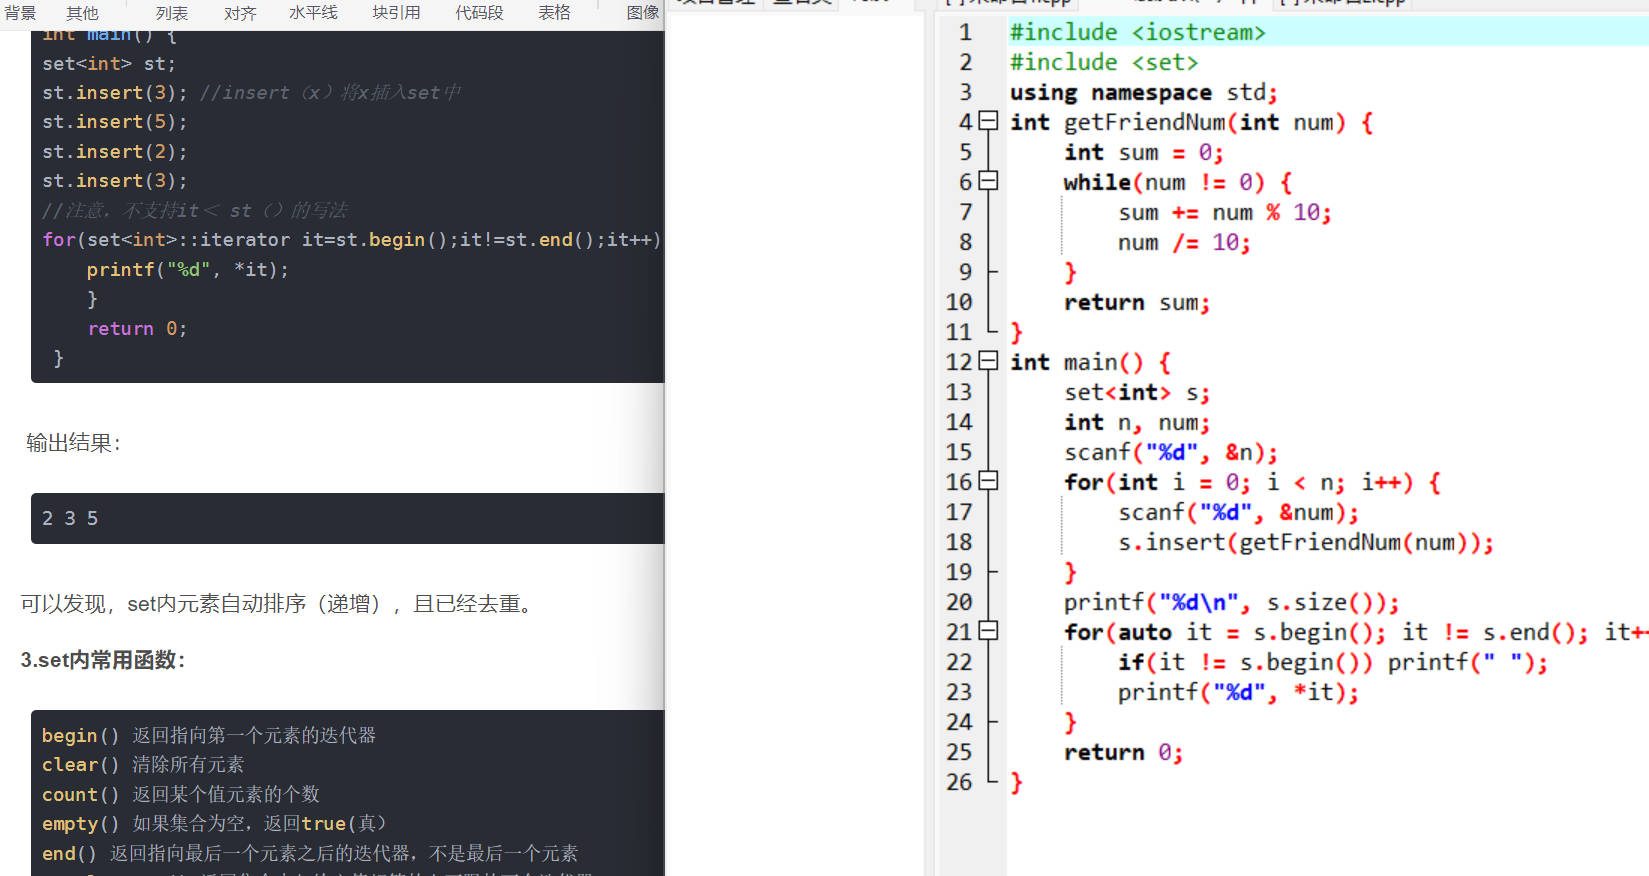Click the set iterator for-loop line in article
Viewport: 1649px width, 876px height.
pyautogui.click(x=352, y=240)
